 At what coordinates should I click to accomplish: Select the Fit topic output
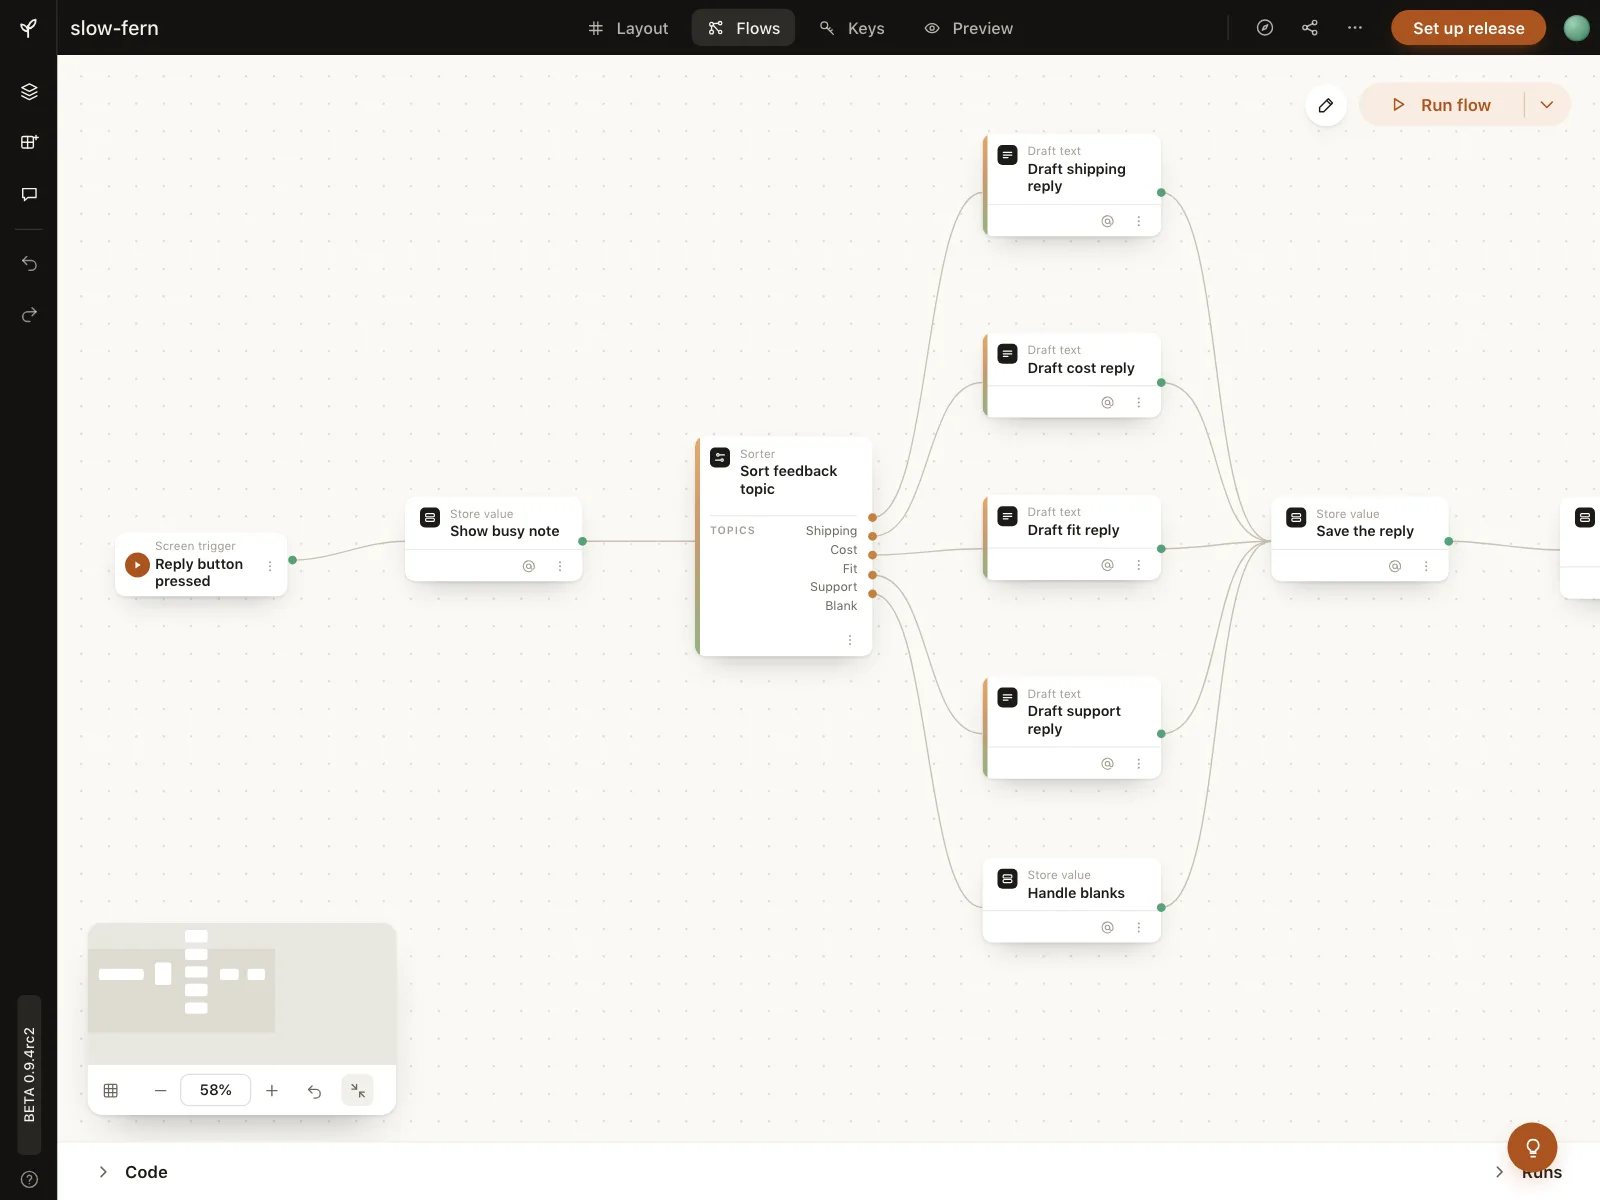coord(850,569)
